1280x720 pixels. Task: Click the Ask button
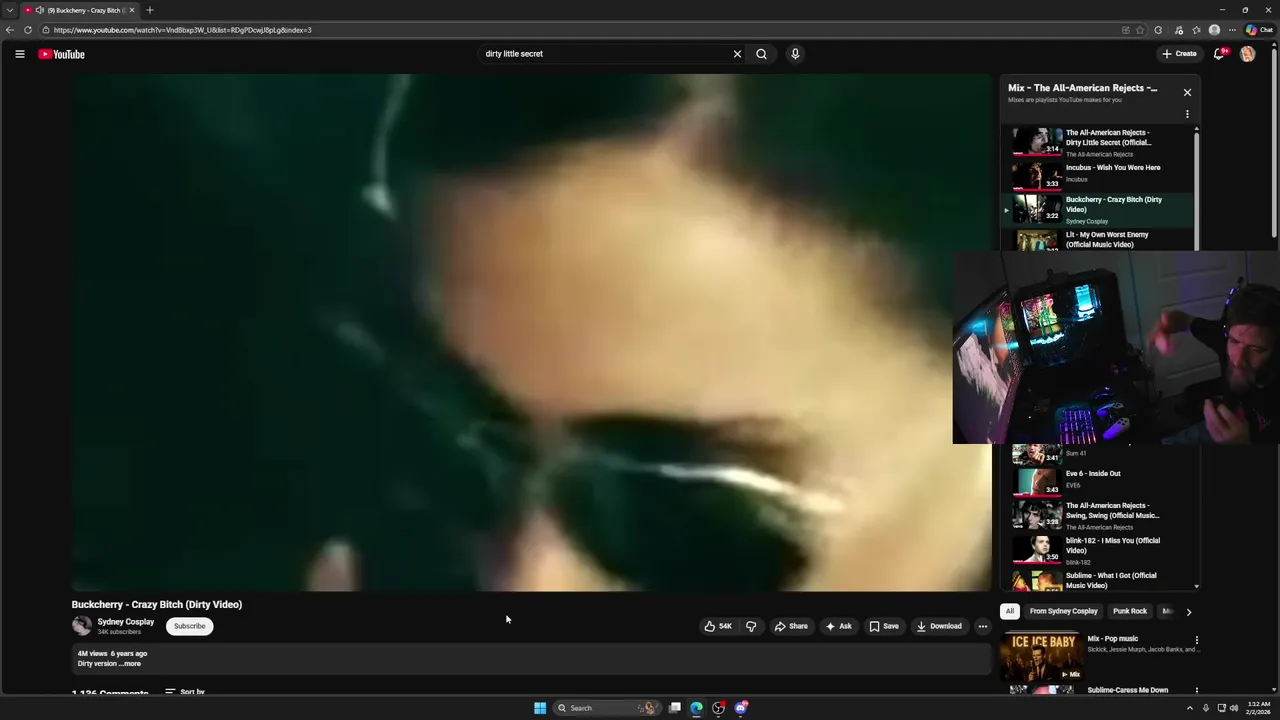838,626
